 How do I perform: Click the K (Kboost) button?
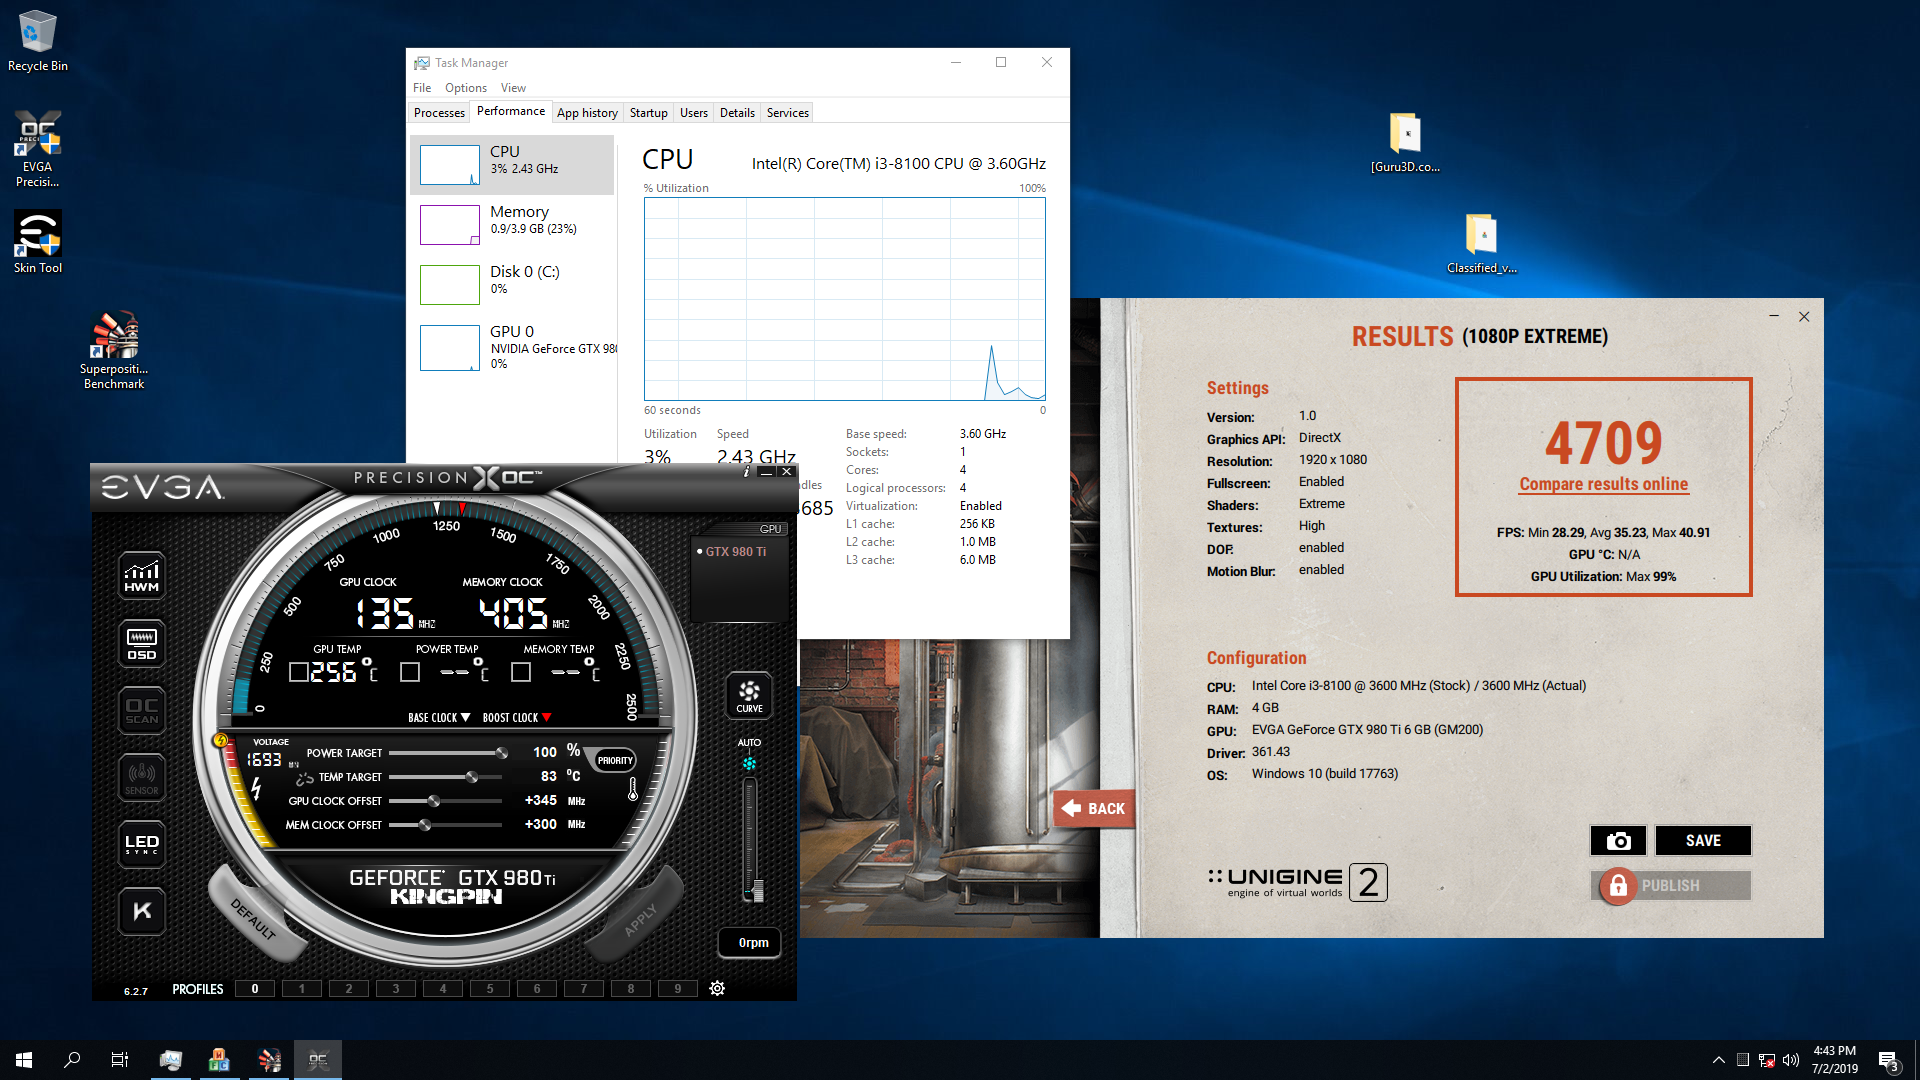(x=142, y=911)
